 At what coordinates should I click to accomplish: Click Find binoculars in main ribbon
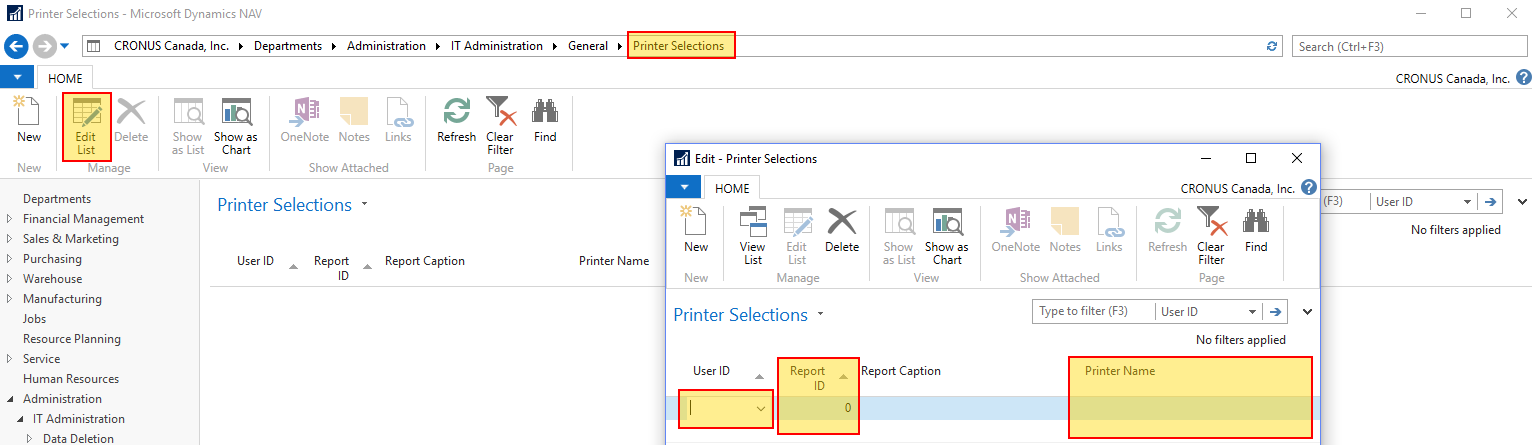point(545,120)
